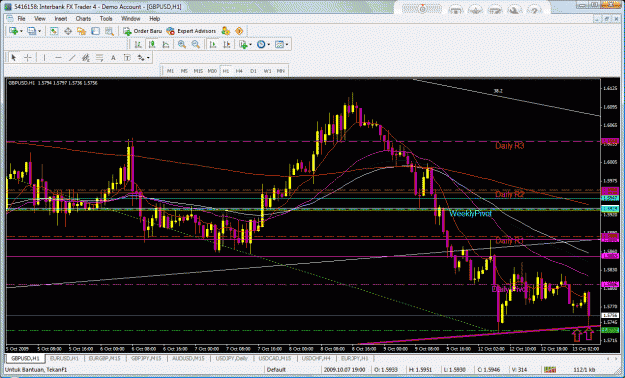This screenshot has width=625, height=378.
Task: Switch timeframe to M15
Action: 198,71
